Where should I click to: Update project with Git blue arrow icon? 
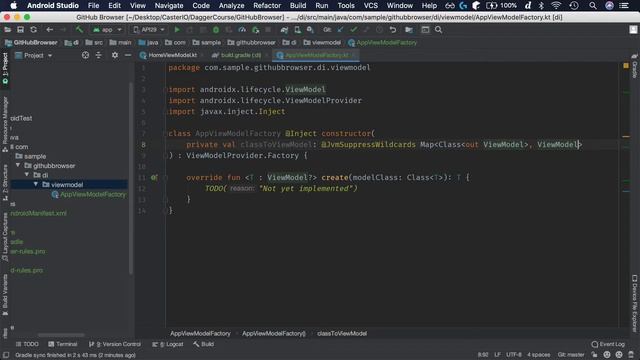[340, 30]
